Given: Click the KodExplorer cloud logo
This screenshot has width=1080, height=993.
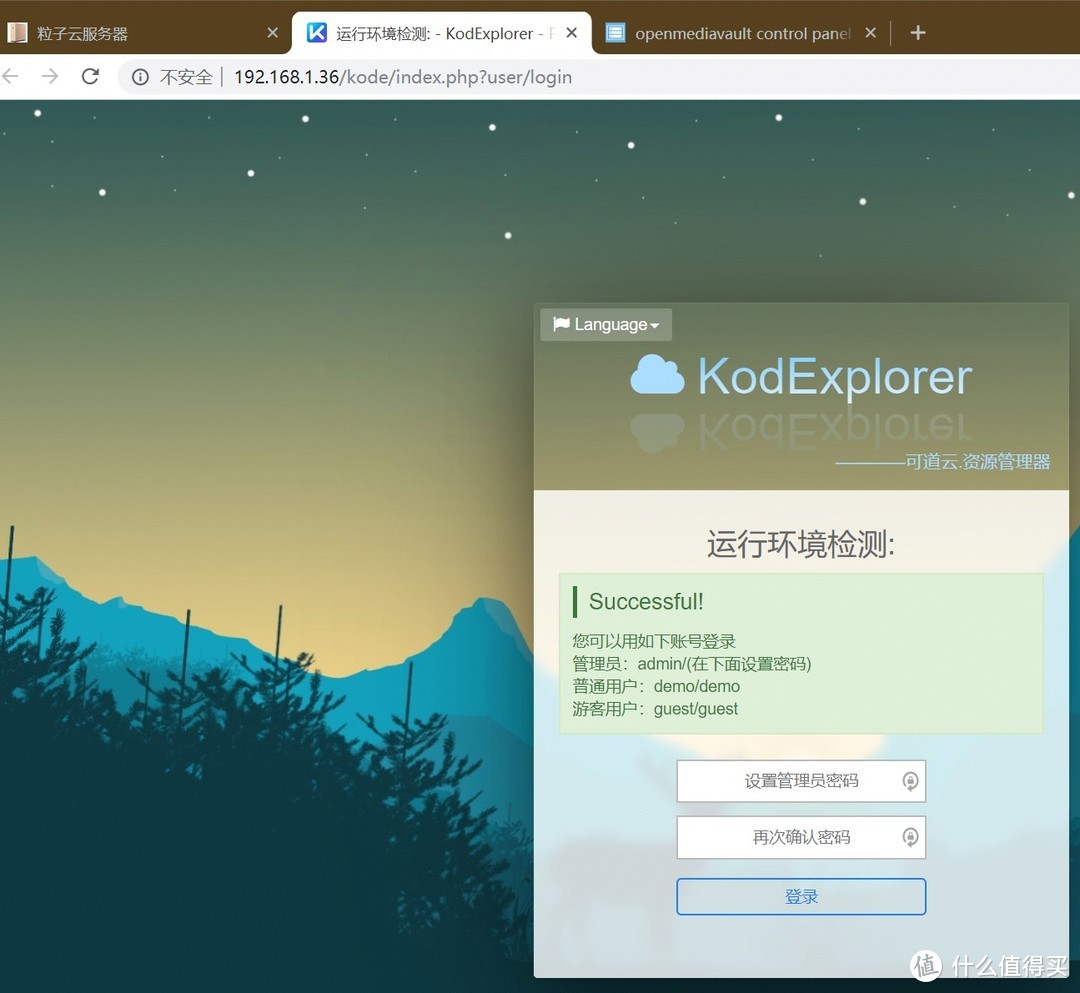Looking at the screenshot, I should point(657,375).
